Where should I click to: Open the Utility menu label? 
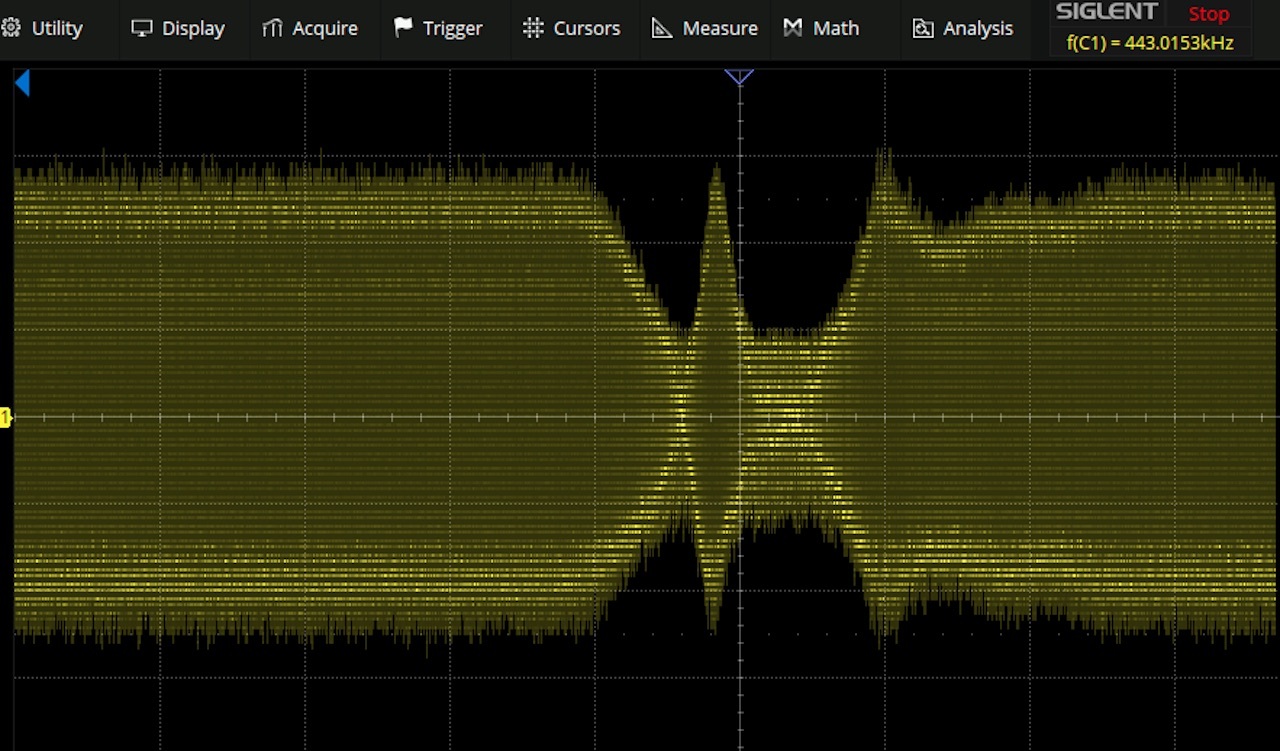click(x=57, y=28)
